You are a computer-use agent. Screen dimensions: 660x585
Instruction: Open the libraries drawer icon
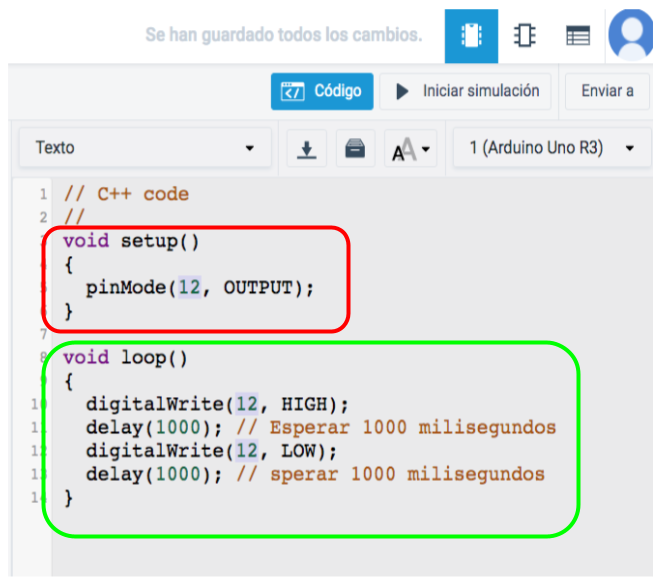355,149
